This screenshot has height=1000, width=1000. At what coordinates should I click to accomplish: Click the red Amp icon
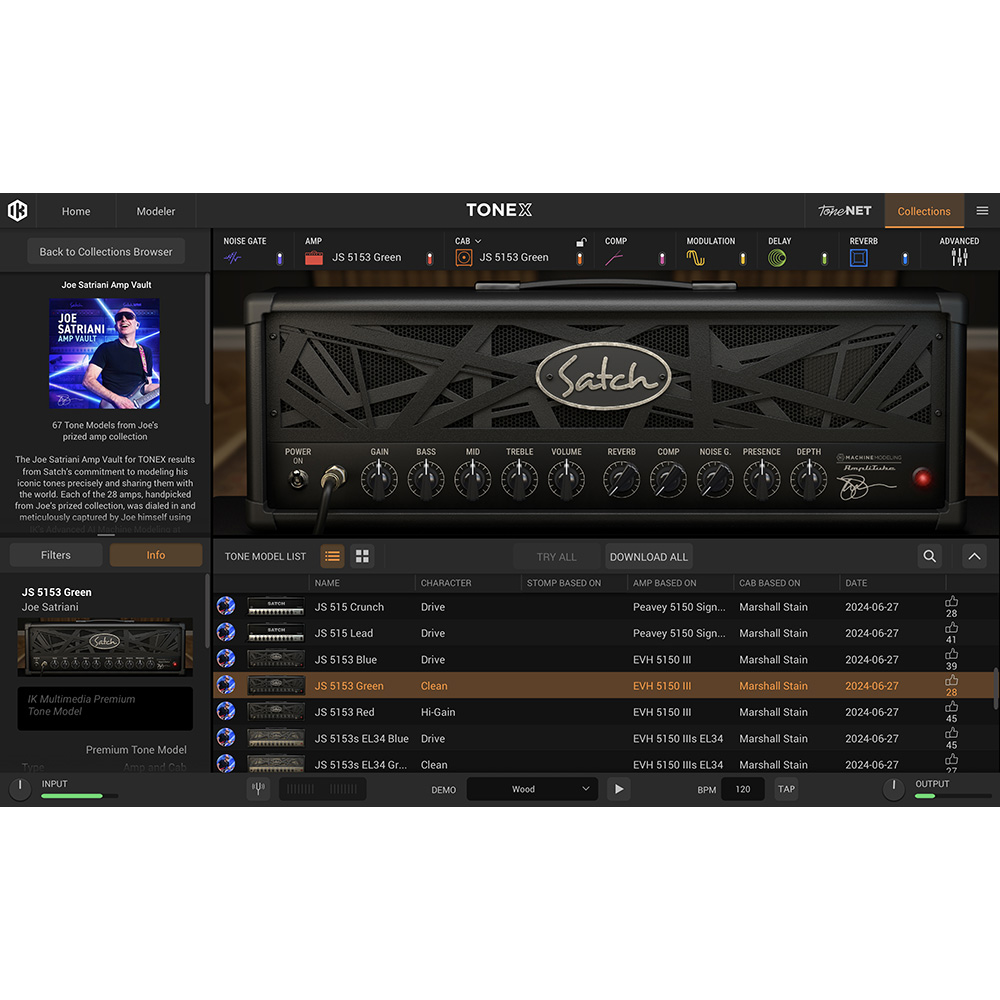[x=314, y=258]
